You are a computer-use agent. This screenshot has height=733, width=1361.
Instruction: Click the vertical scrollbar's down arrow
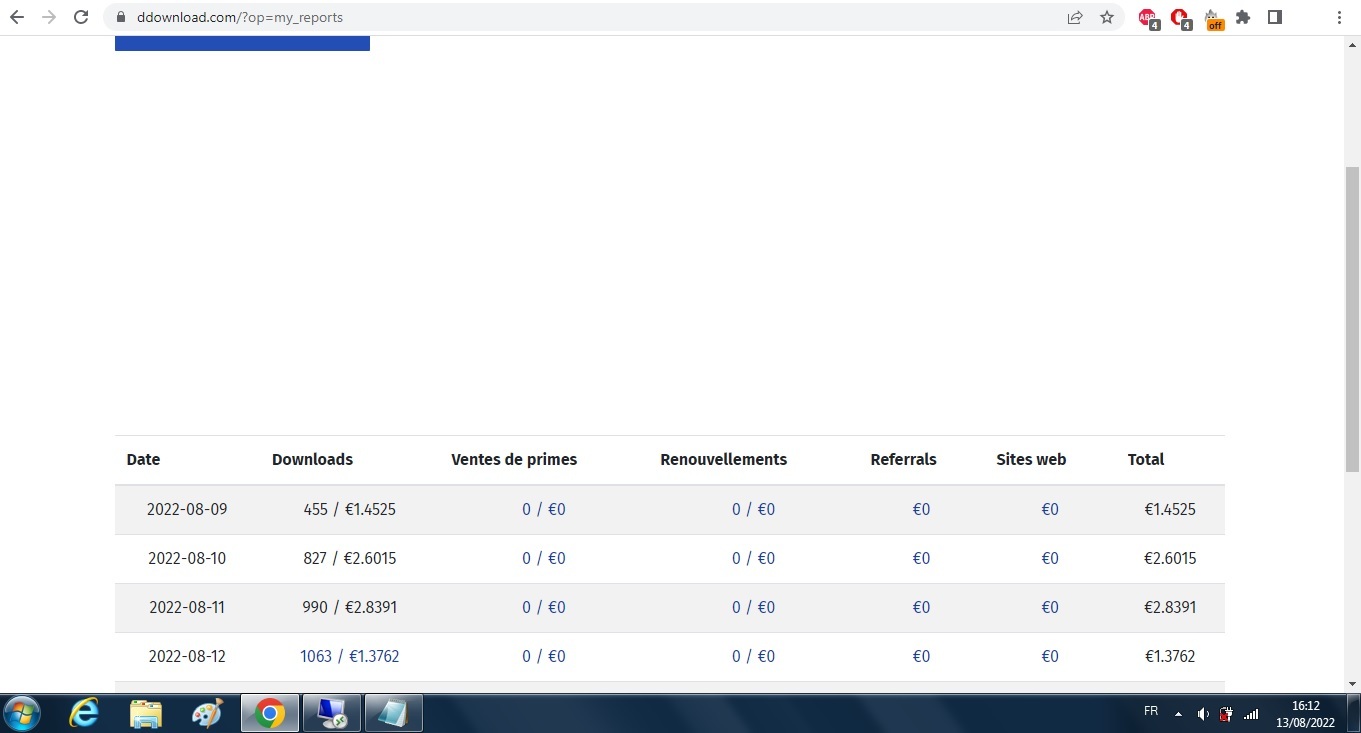pos(1352,684)
